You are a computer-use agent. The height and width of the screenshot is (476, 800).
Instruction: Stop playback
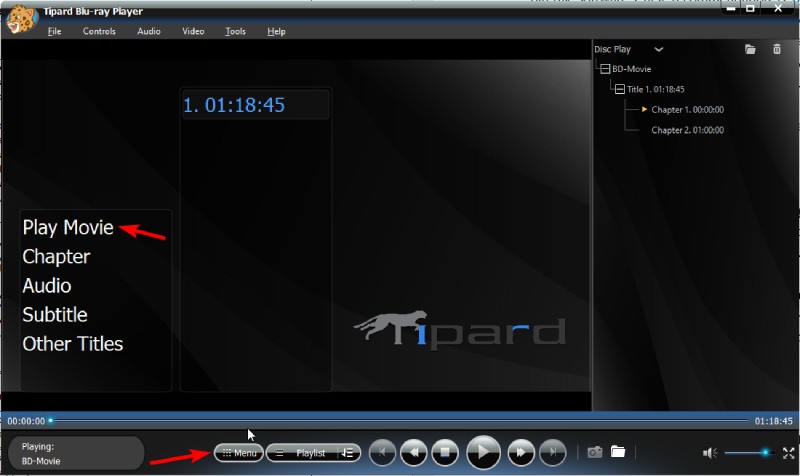(445, 452)
